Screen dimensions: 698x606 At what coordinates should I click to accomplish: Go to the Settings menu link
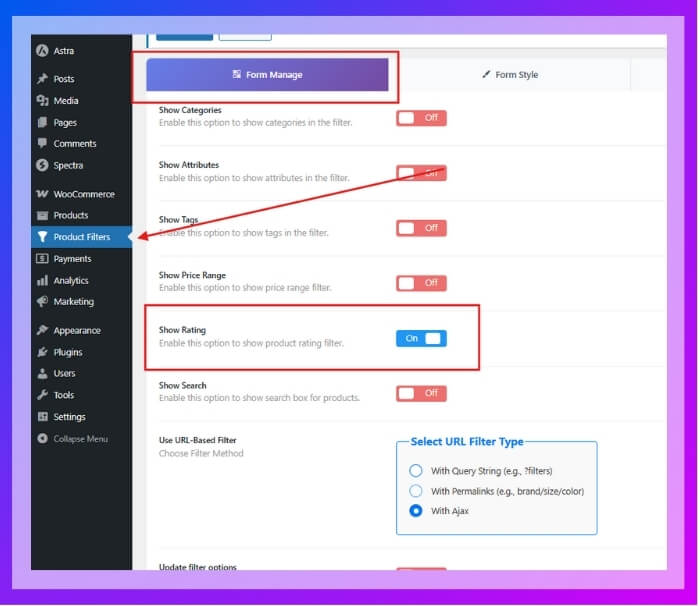[x=69, y=417]
